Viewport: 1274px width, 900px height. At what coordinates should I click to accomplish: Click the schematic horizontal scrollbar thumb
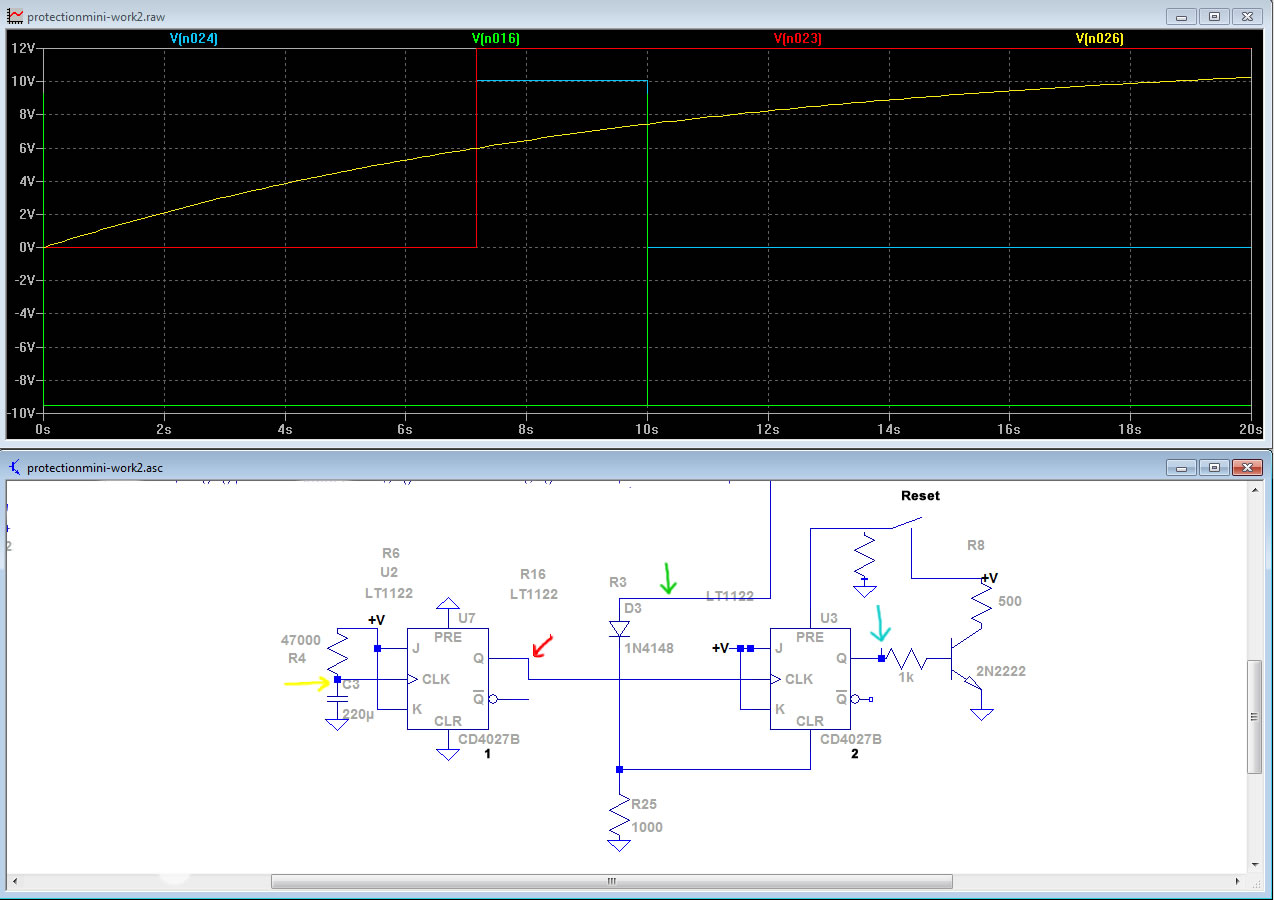(x=611, y=882)
